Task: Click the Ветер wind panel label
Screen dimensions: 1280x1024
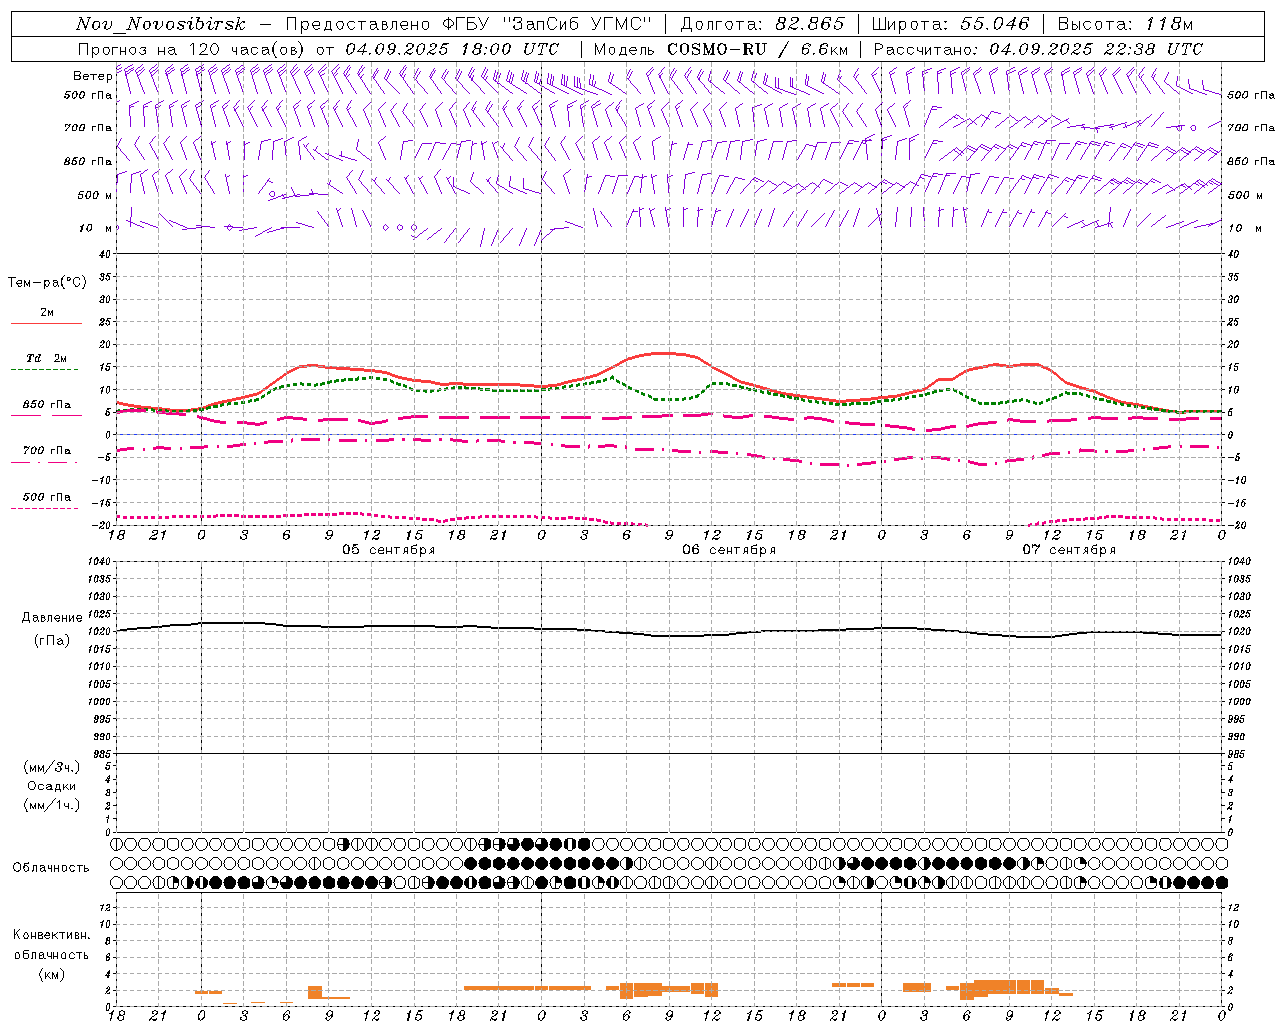Action: [92, 76]
